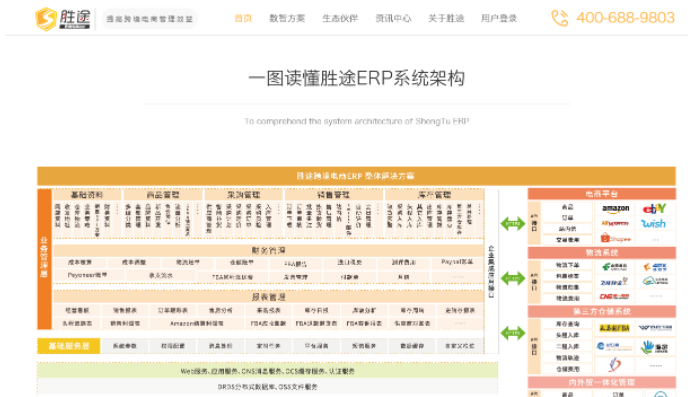
Task: Click the green double arrow beside 电商平台
Action: pyautogui.click(x=512, y=223)
